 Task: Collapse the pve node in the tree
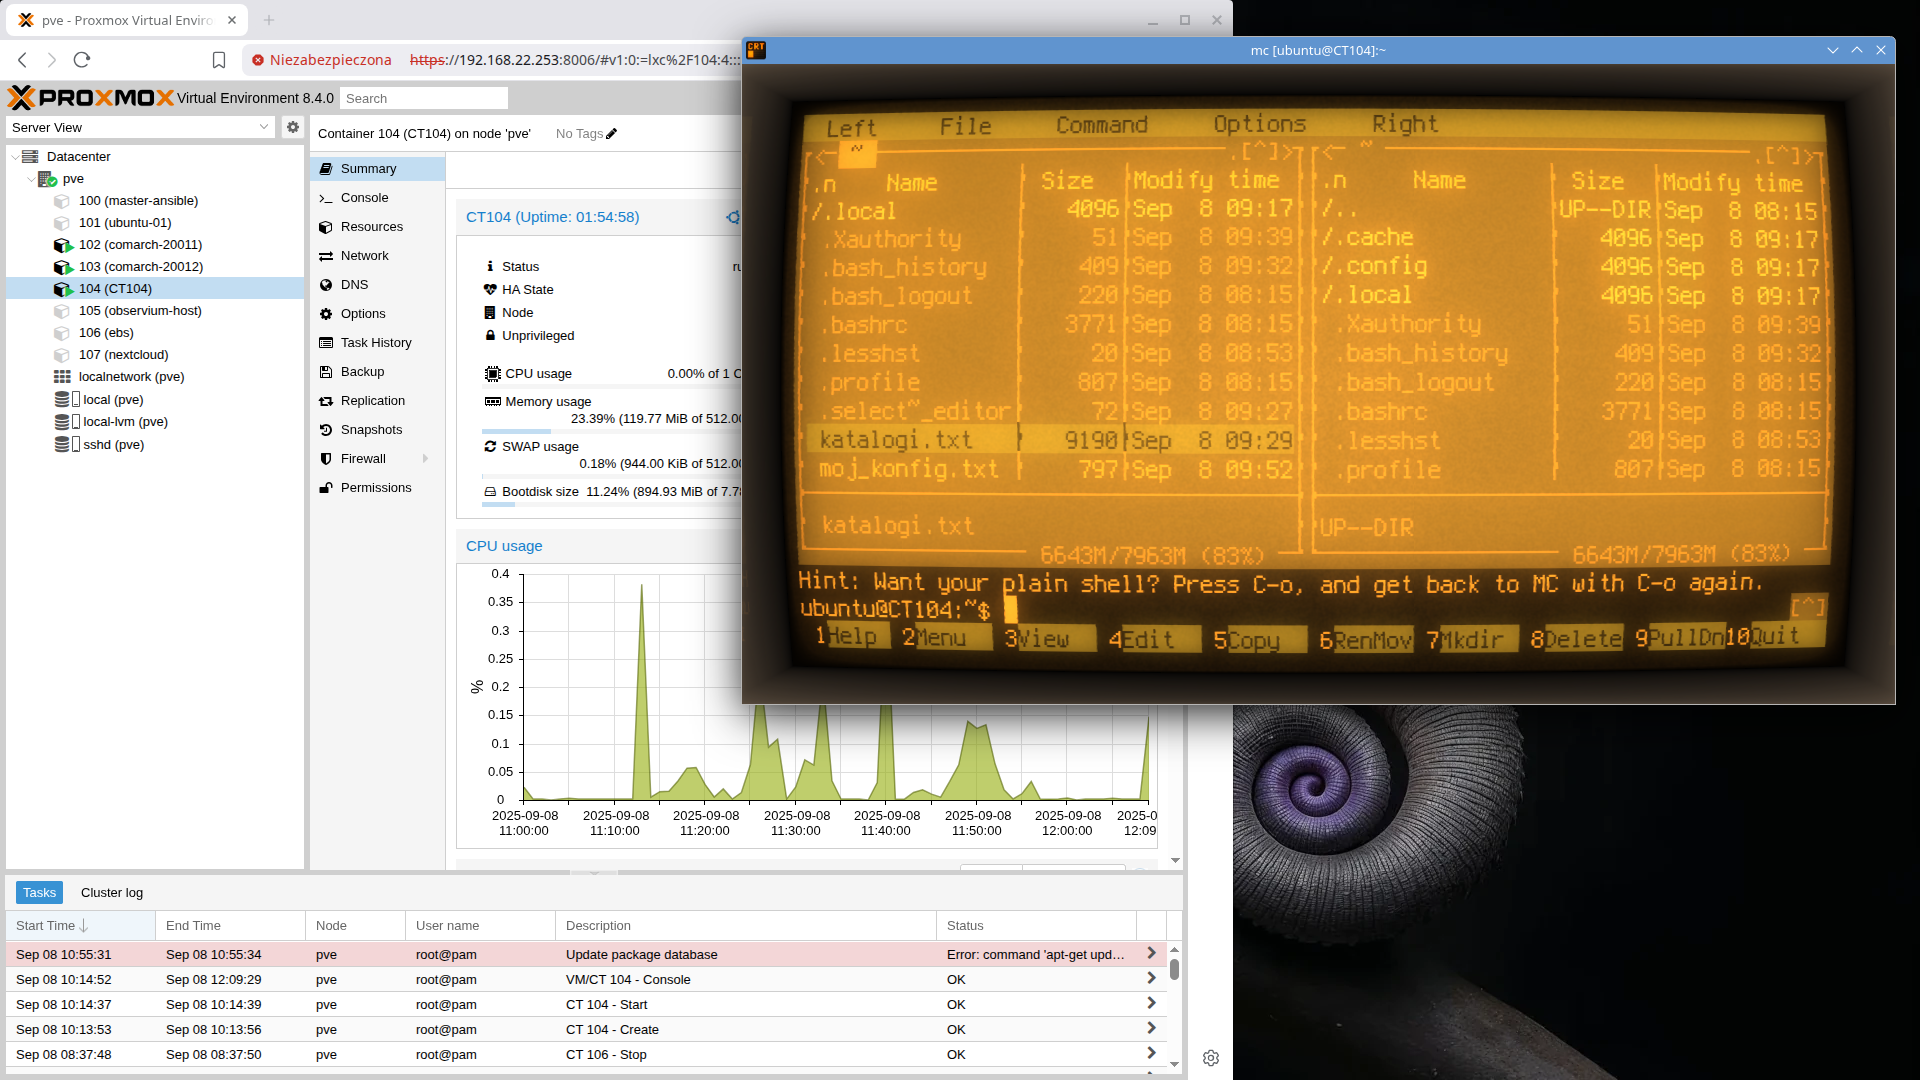tap(31, 179)
